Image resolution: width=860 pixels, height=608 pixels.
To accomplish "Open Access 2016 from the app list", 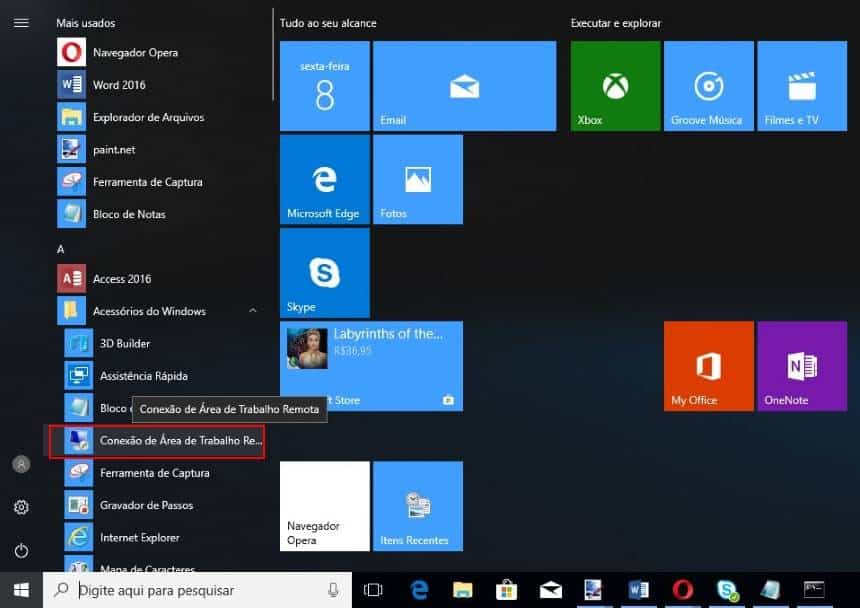I will 156,279.
